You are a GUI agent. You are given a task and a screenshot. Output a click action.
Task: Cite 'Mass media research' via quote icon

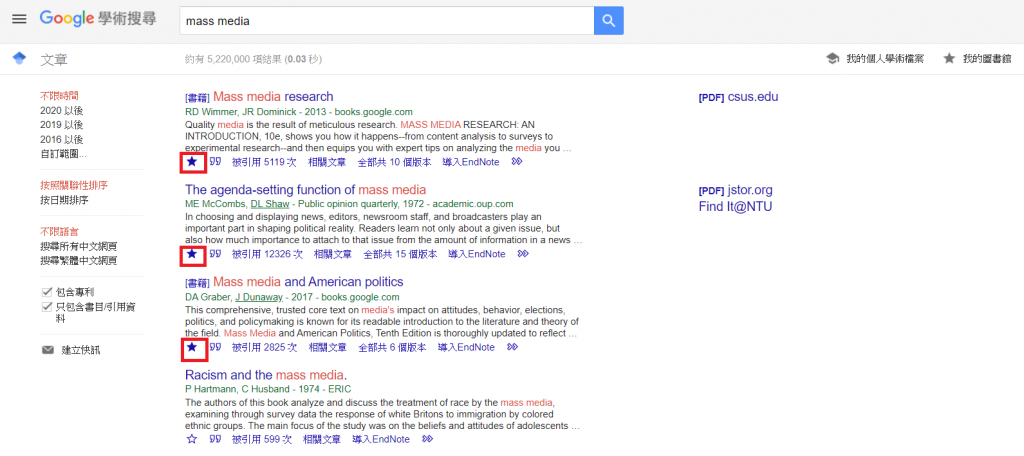click(216, 162)
